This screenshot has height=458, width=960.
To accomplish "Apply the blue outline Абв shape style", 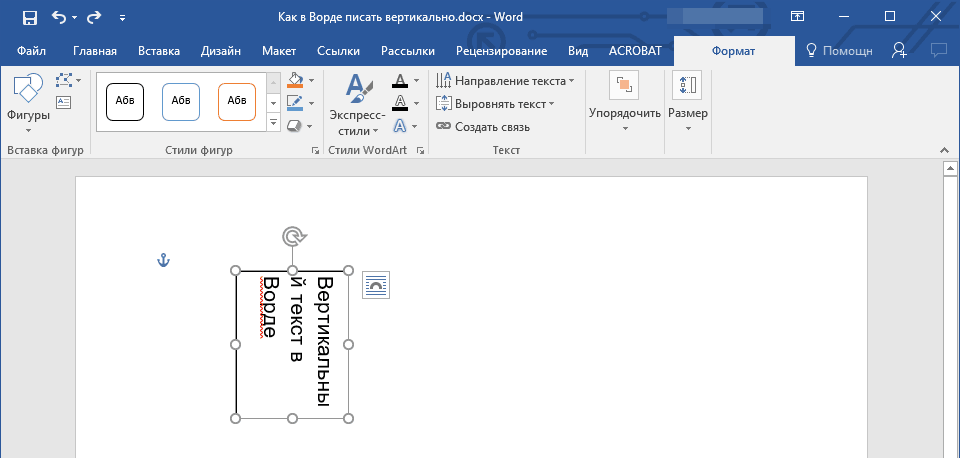I will [x=181, y=102].
